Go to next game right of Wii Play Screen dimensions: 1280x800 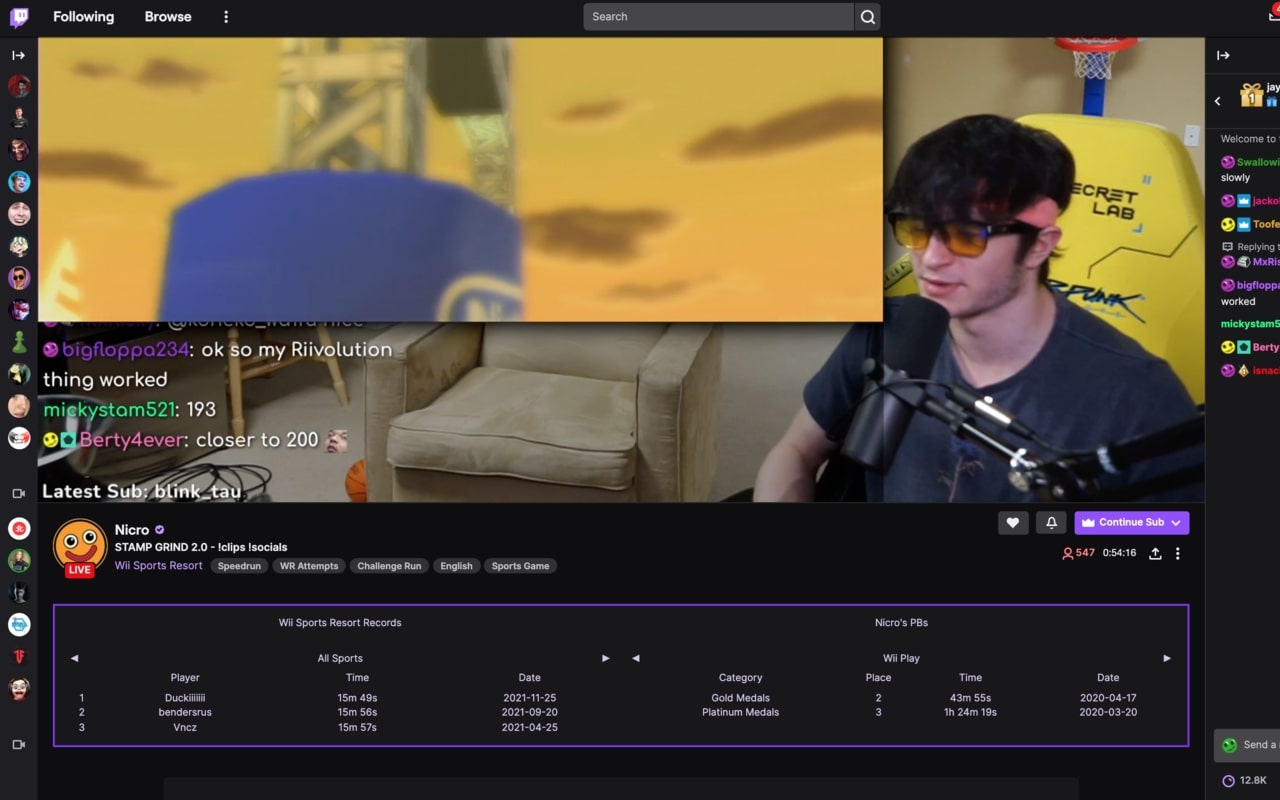pyautogui.click(x=1167, y=658)
